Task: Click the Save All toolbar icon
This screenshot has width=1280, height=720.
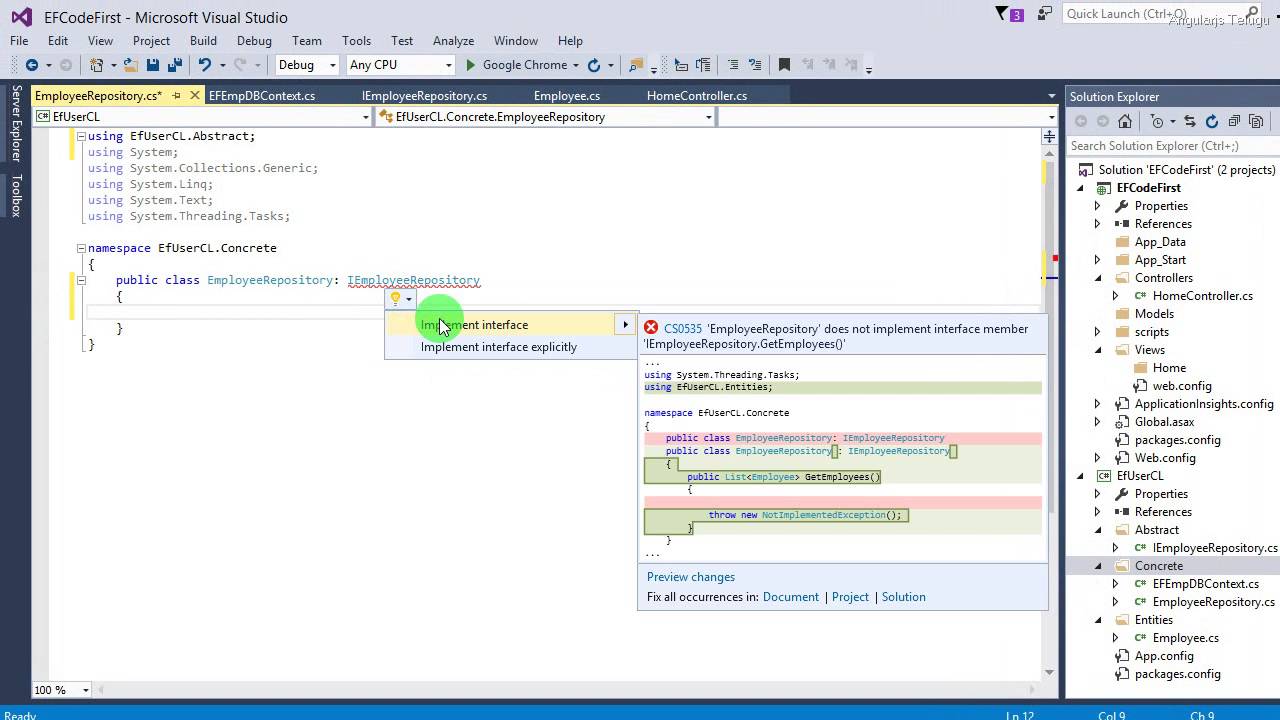Action: [174, 65]
